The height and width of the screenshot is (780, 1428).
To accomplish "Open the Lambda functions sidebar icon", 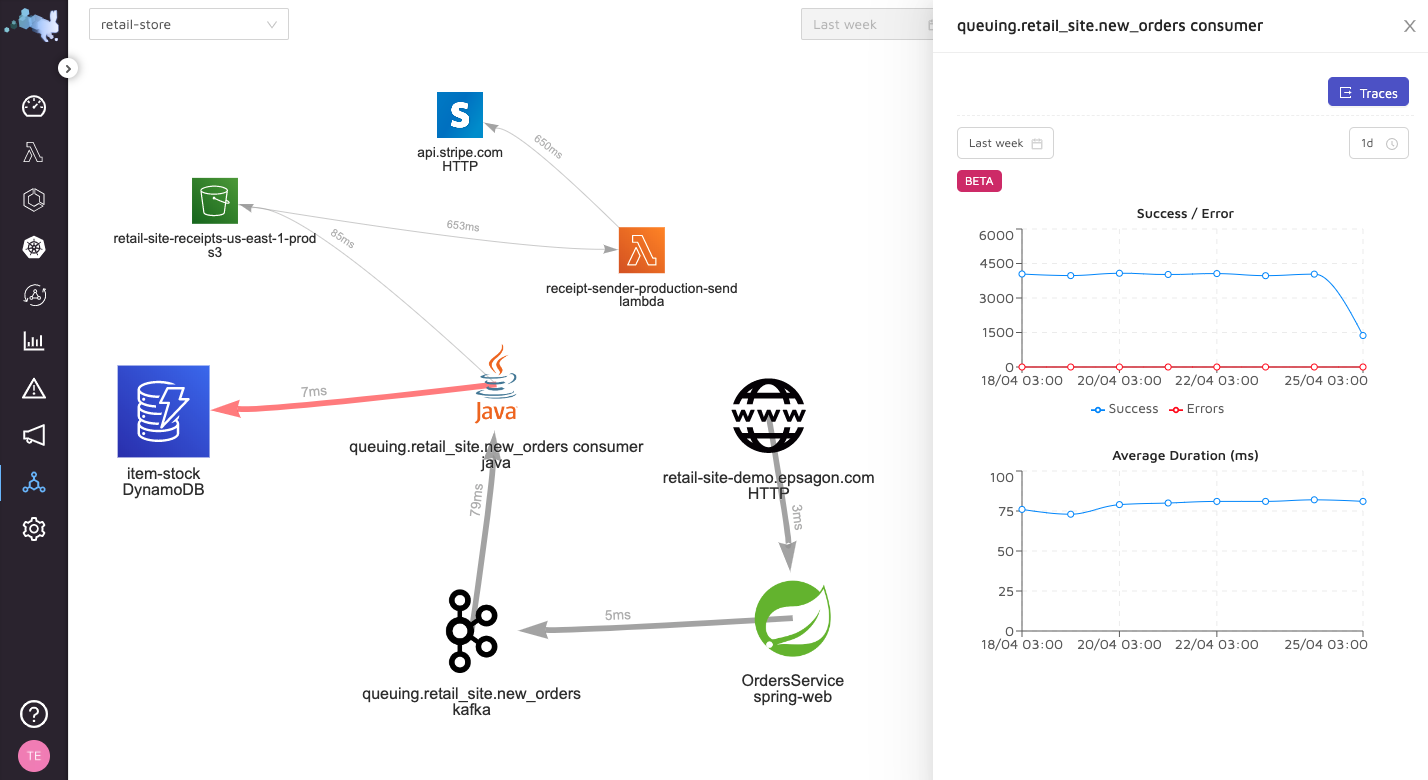I will [x=34, y=153].
